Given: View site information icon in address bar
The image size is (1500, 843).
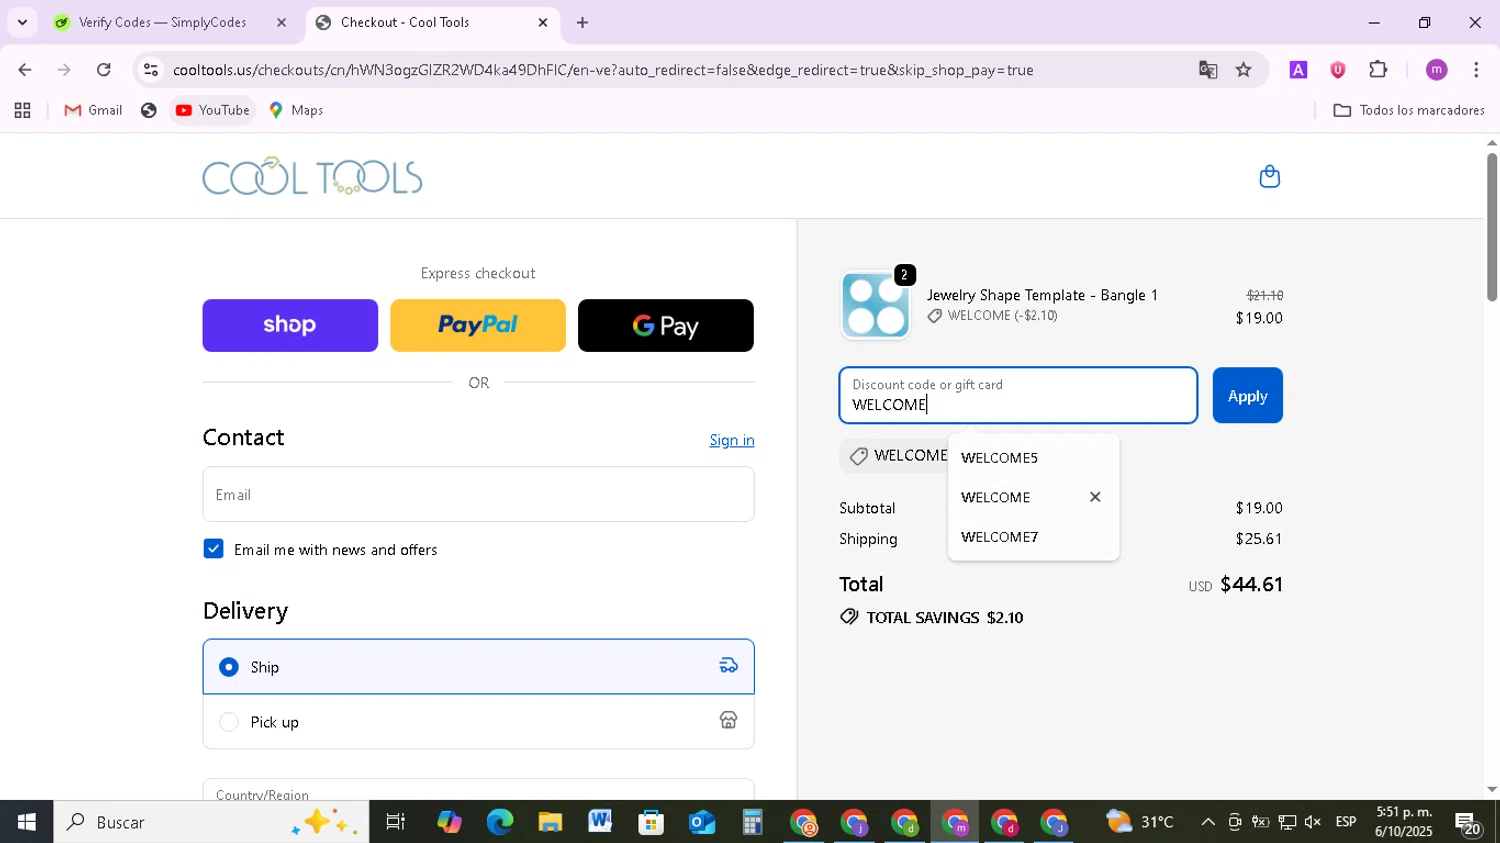Looking at the screenshot, I should tap(150, 70).
